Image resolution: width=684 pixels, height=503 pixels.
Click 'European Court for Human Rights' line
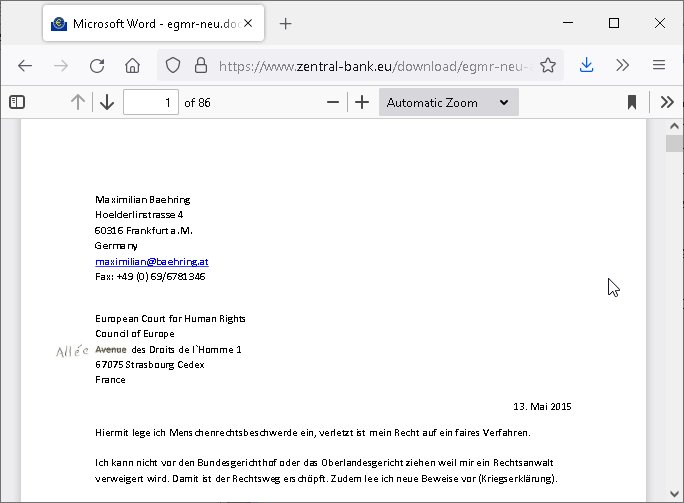coord(170,319)
